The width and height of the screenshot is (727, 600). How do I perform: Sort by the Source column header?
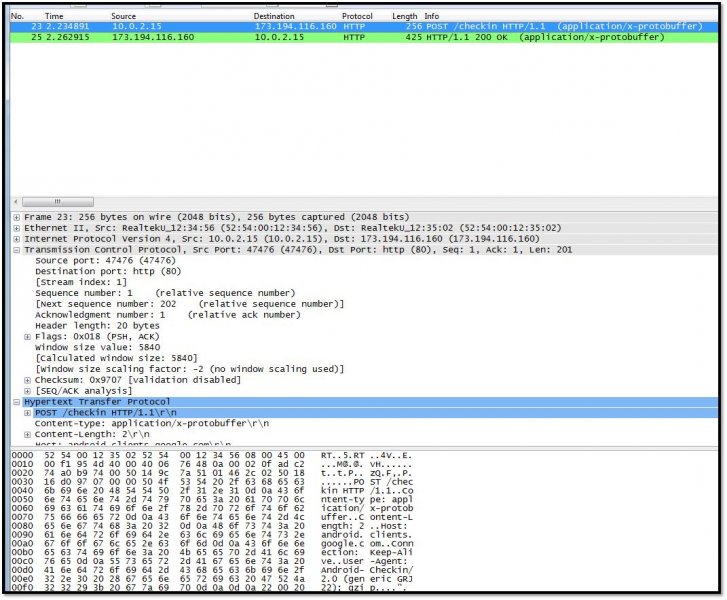(x=123, y=16)
